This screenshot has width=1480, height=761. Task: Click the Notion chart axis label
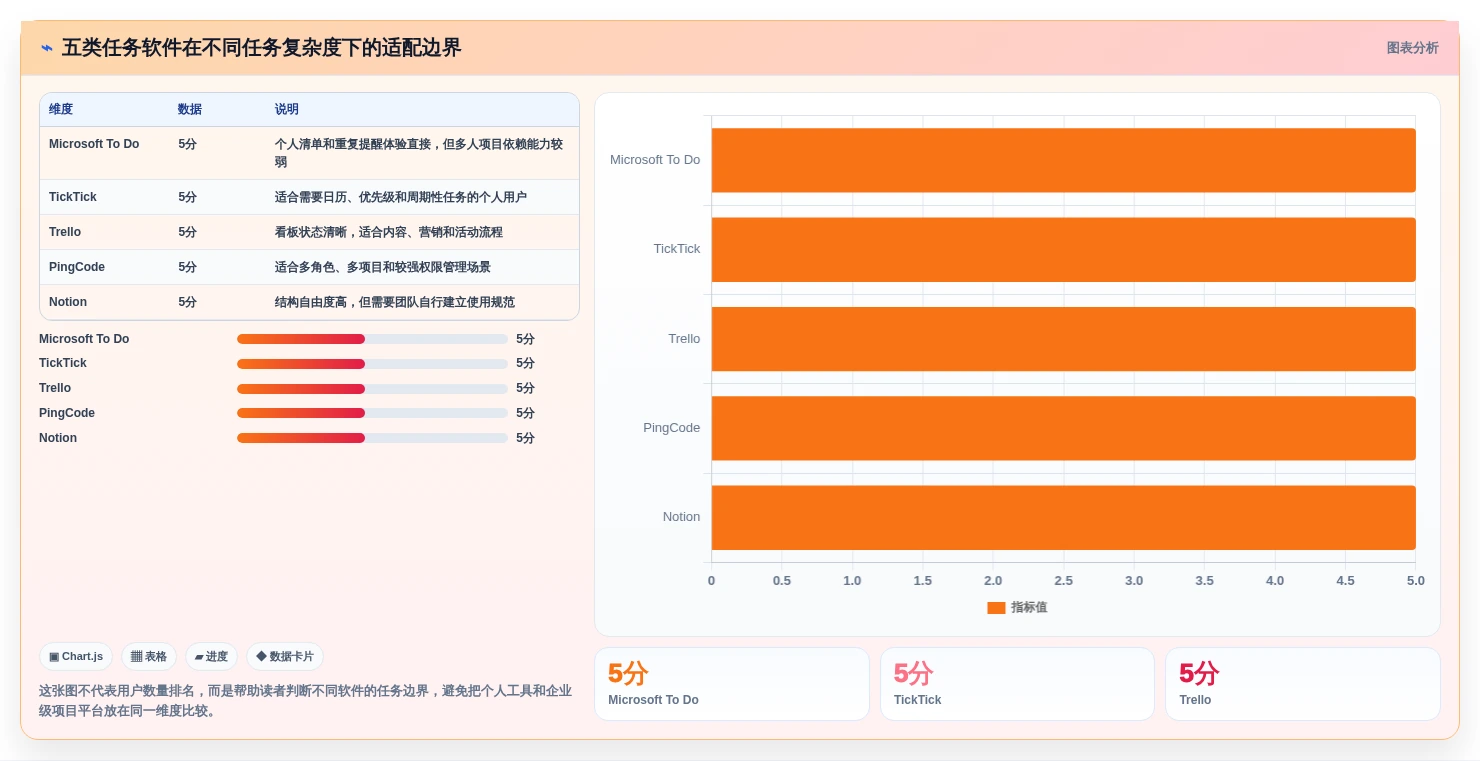pos(681,517)
